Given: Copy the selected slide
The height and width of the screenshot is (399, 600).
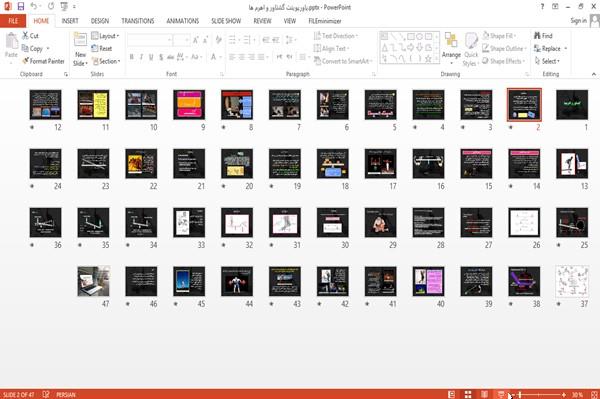Looking at the screenshot, I should pos(32,48).
